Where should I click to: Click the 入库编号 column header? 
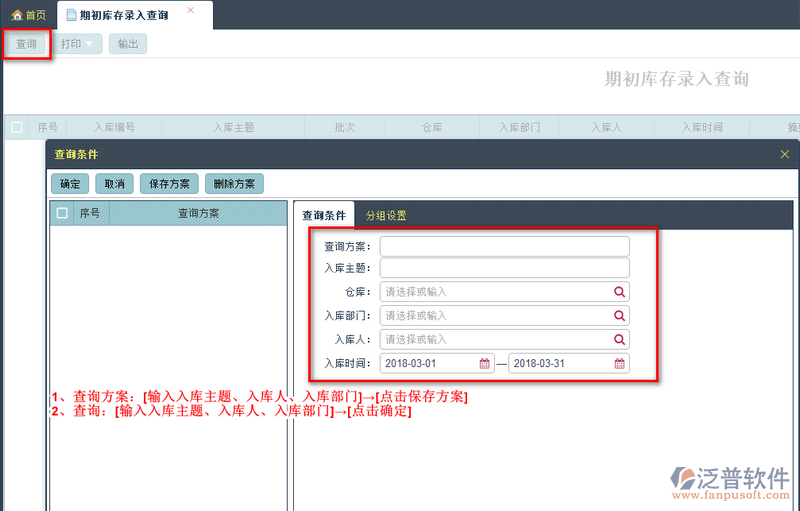(x=114, y=127)
